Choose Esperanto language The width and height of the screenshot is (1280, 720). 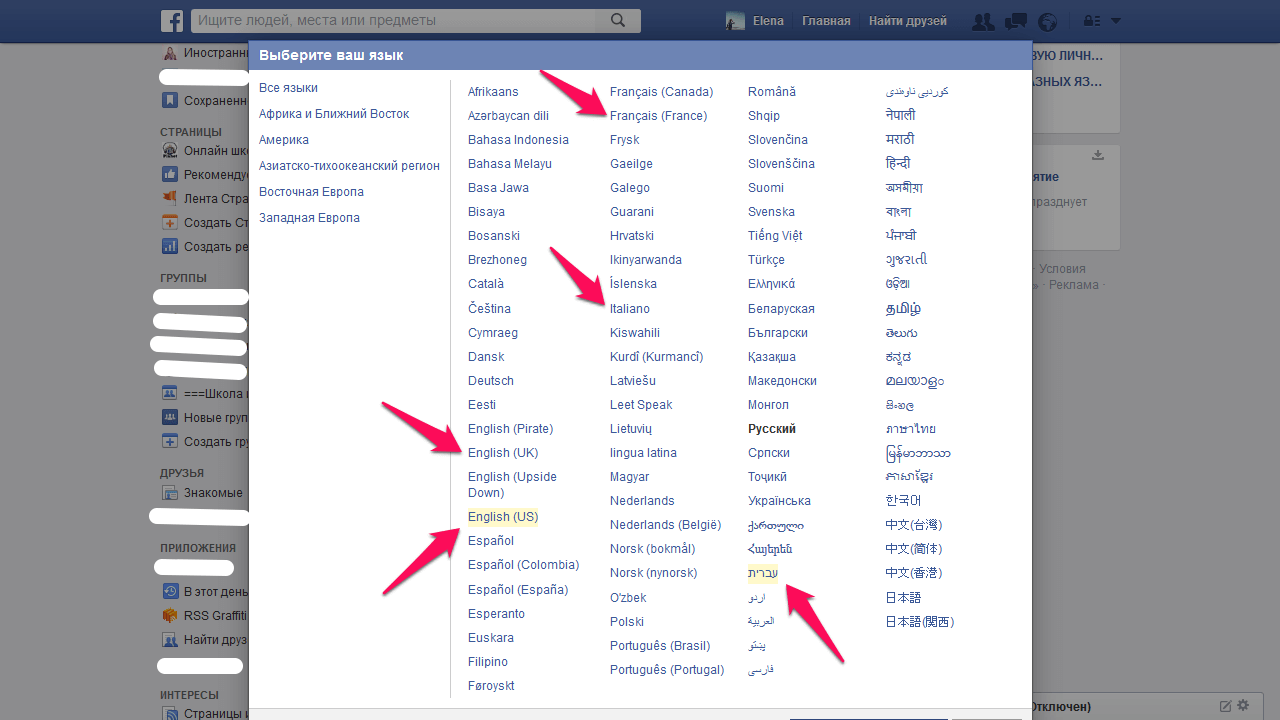click(x=496, y=614)
